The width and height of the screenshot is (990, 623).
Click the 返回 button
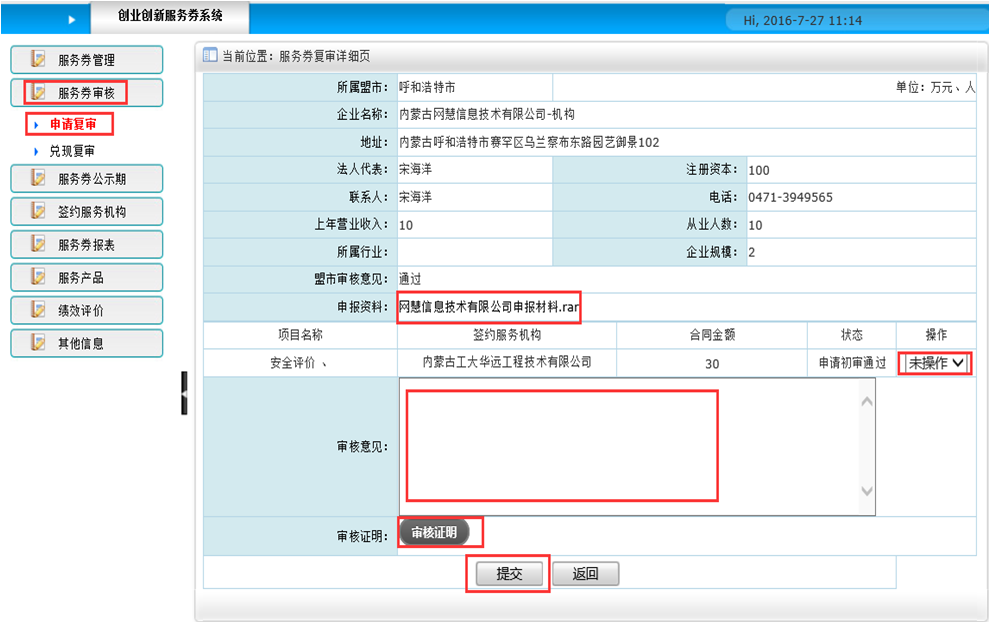tap(585, 574)
